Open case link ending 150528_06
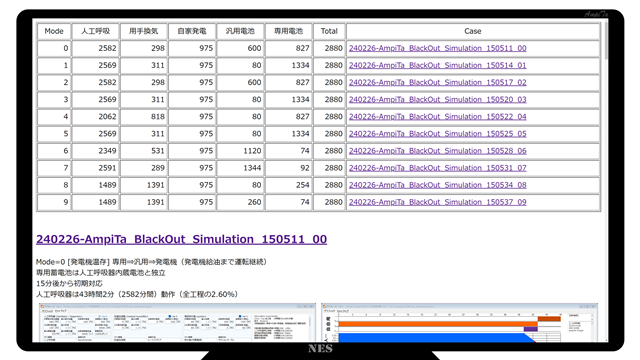 click(x=438, y=151)
